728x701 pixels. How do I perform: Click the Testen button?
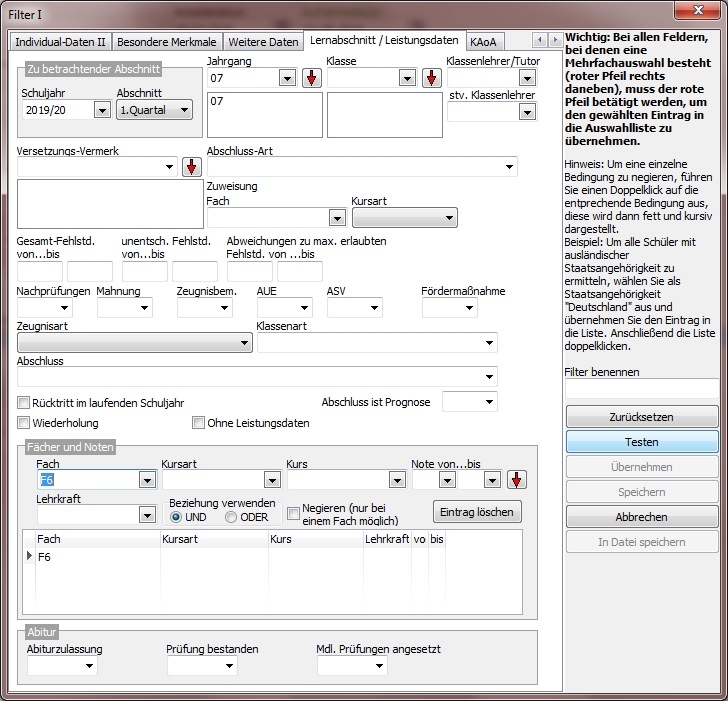642,442
